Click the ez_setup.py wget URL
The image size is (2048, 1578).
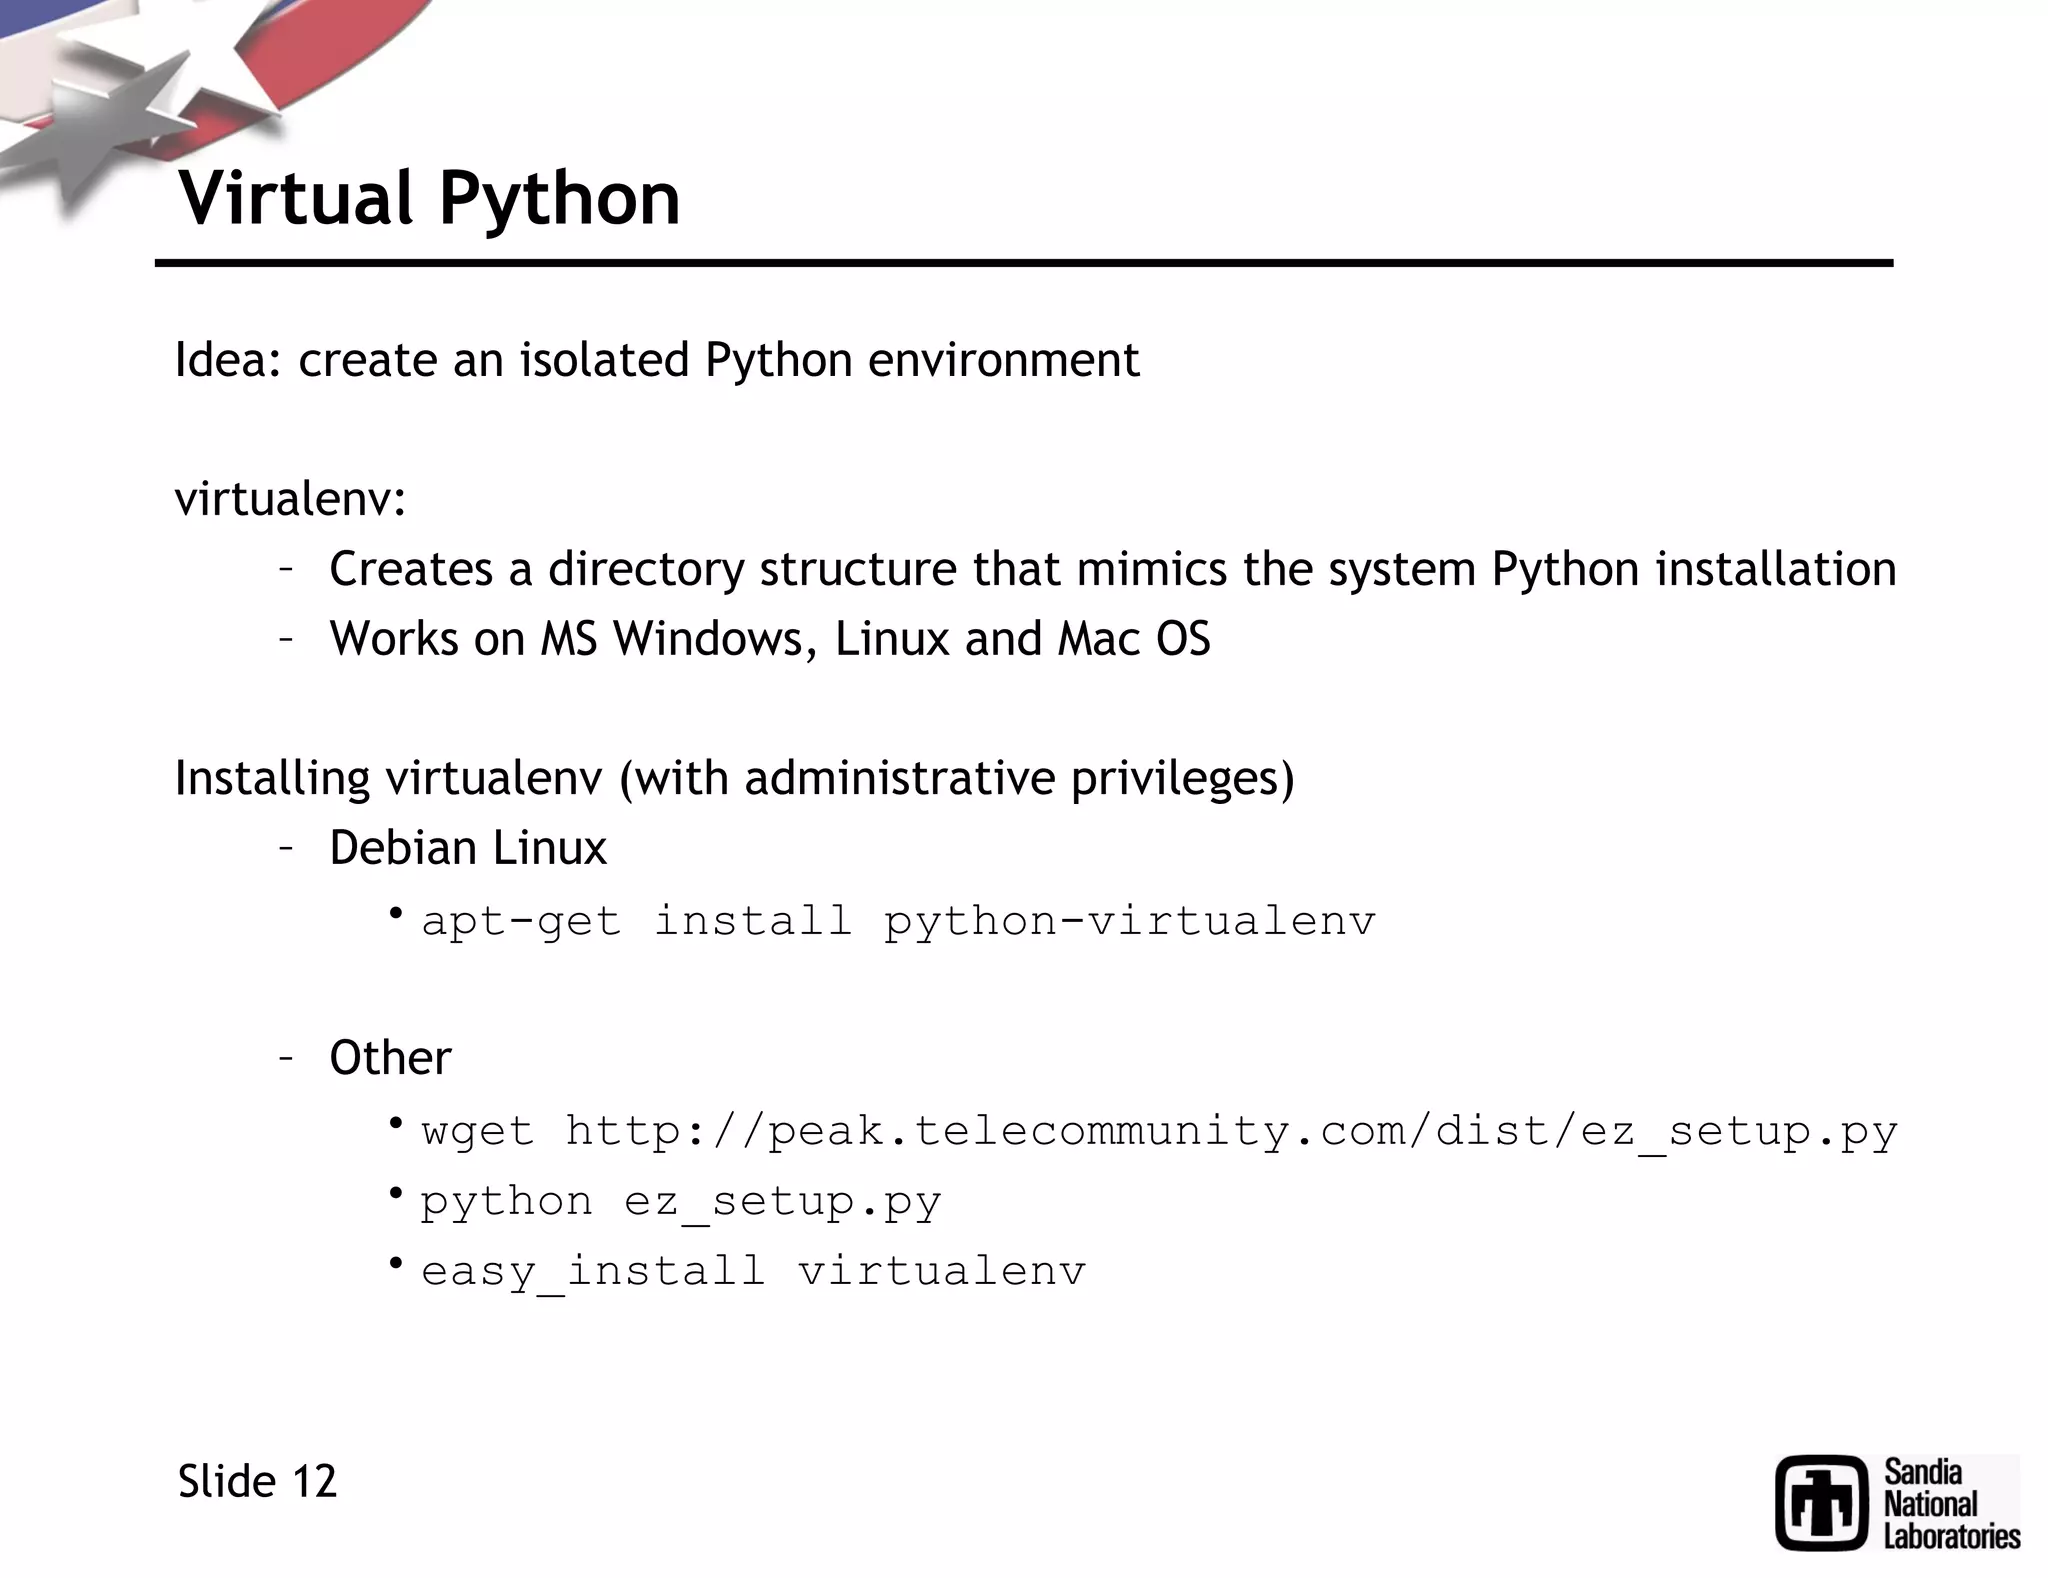tap(1230, 1132)
